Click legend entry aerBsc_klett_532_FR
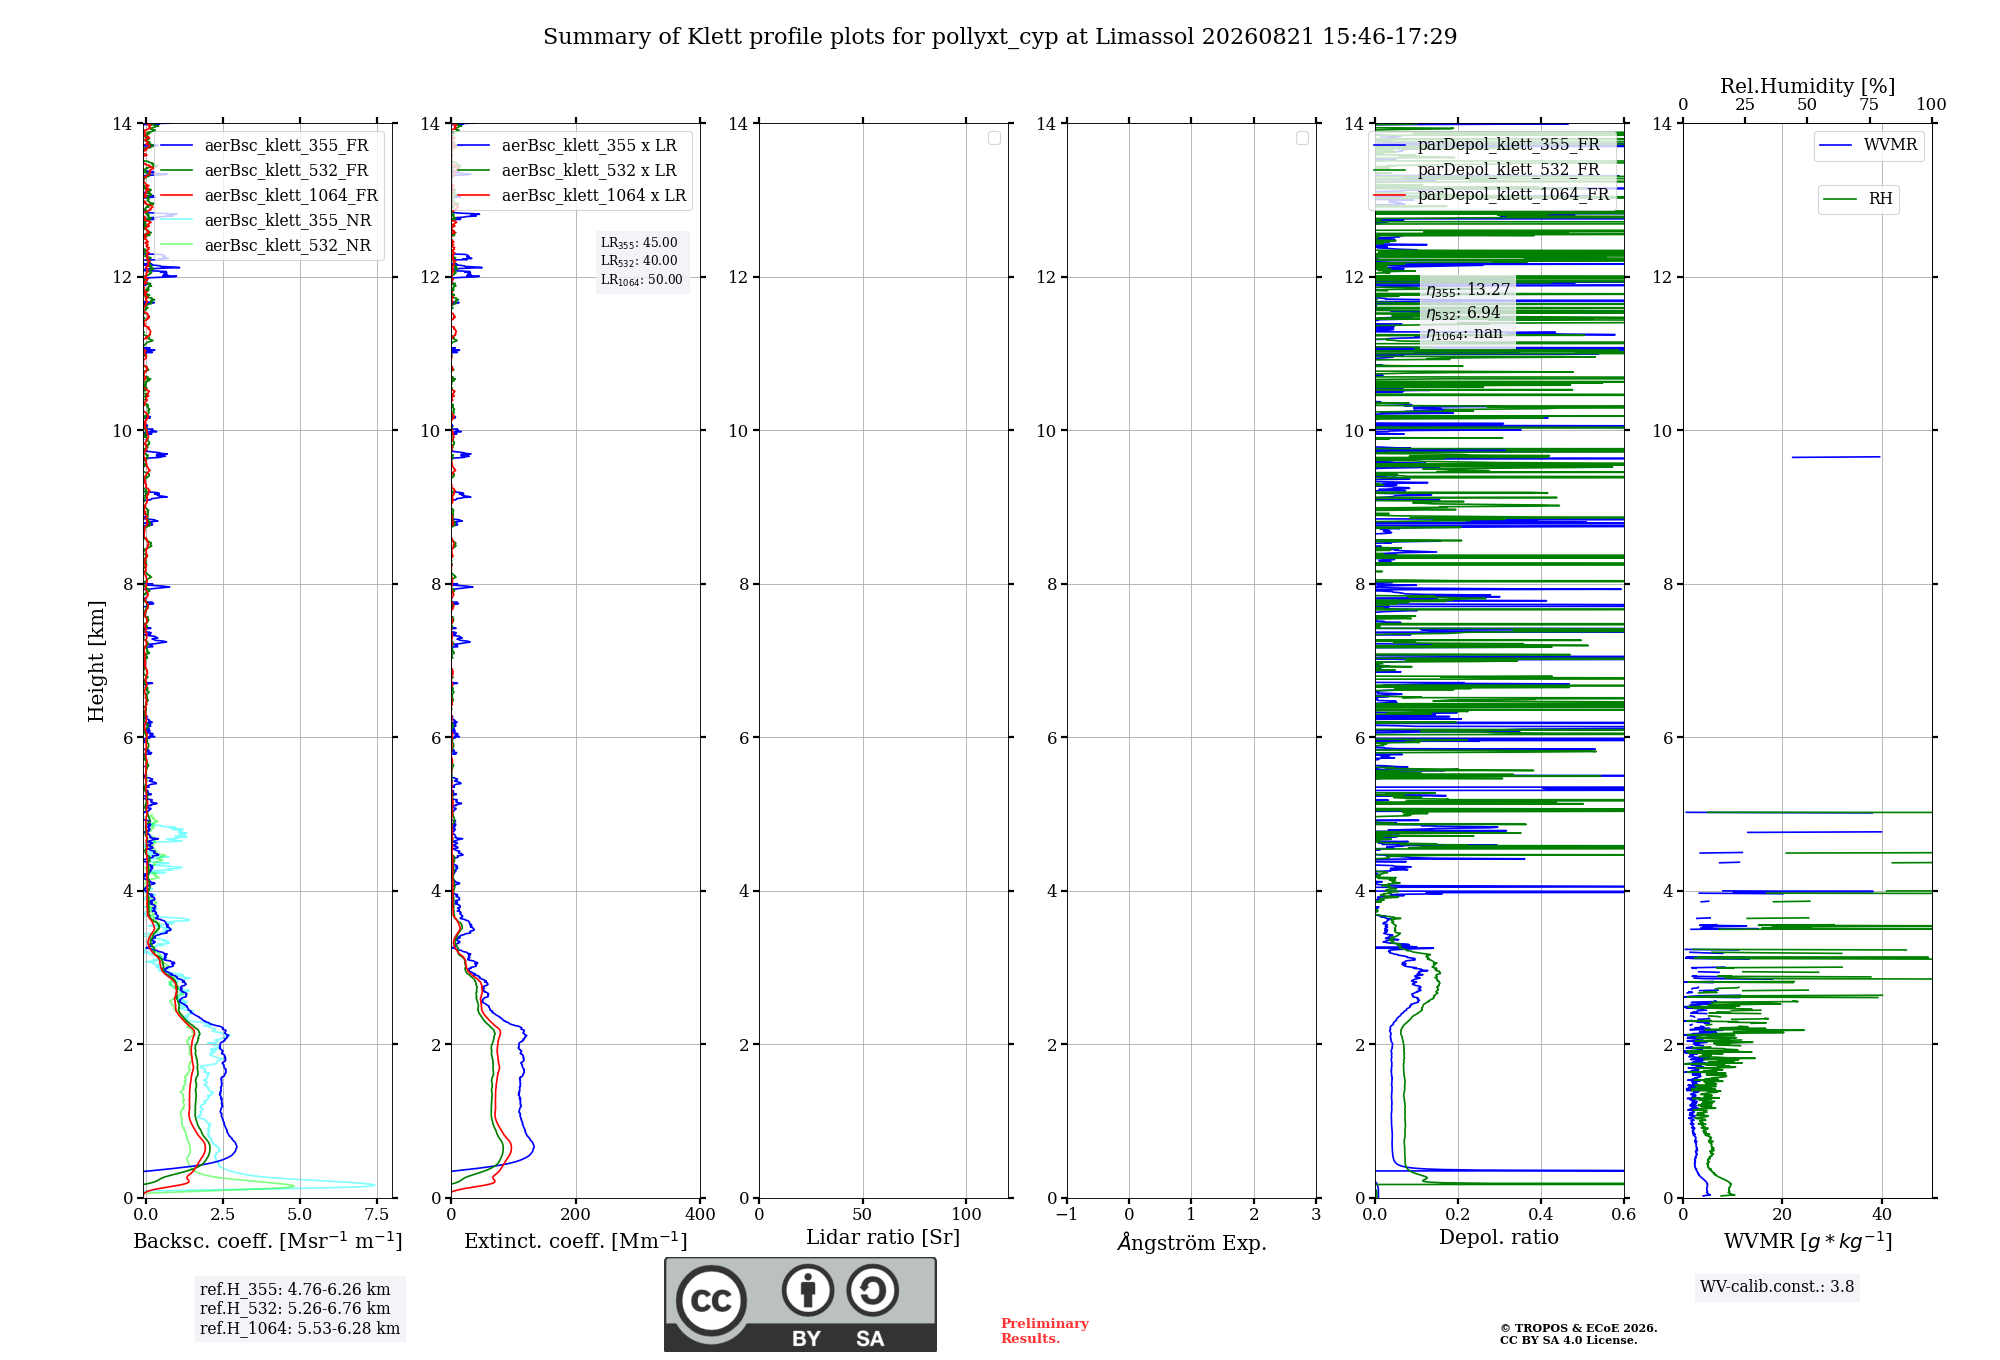The image size is (2000, 1360). [x=269, y=171]
